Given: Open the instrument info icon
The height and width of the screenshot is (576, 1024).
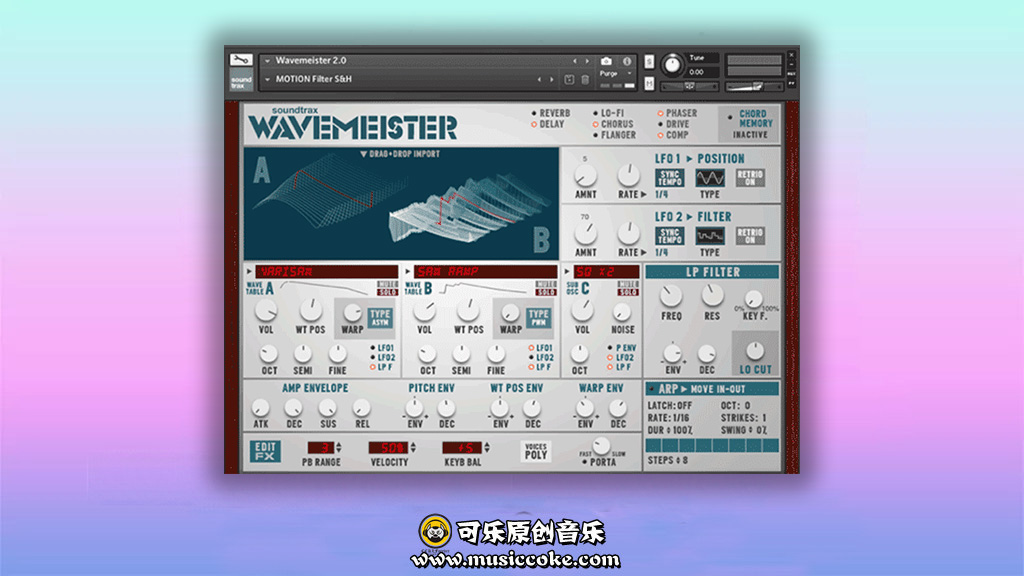Looking at the screenshot, I should click(627, 61).
